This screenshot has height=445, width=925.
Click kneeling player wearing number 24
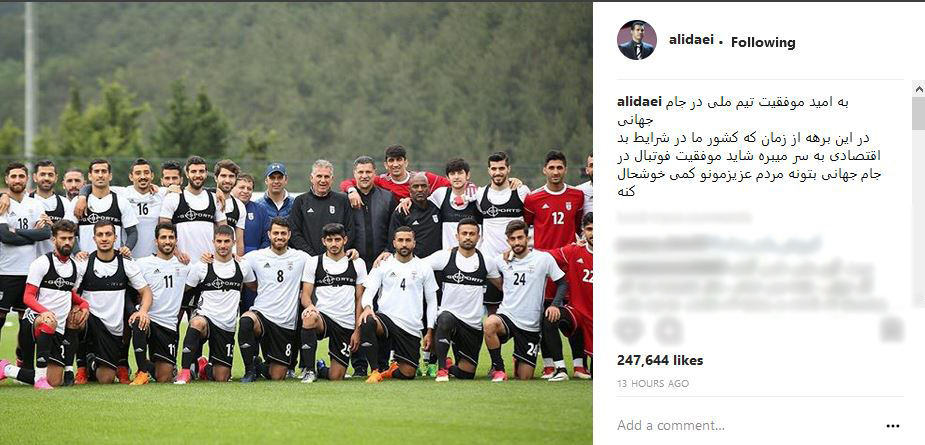click(522, 298)
